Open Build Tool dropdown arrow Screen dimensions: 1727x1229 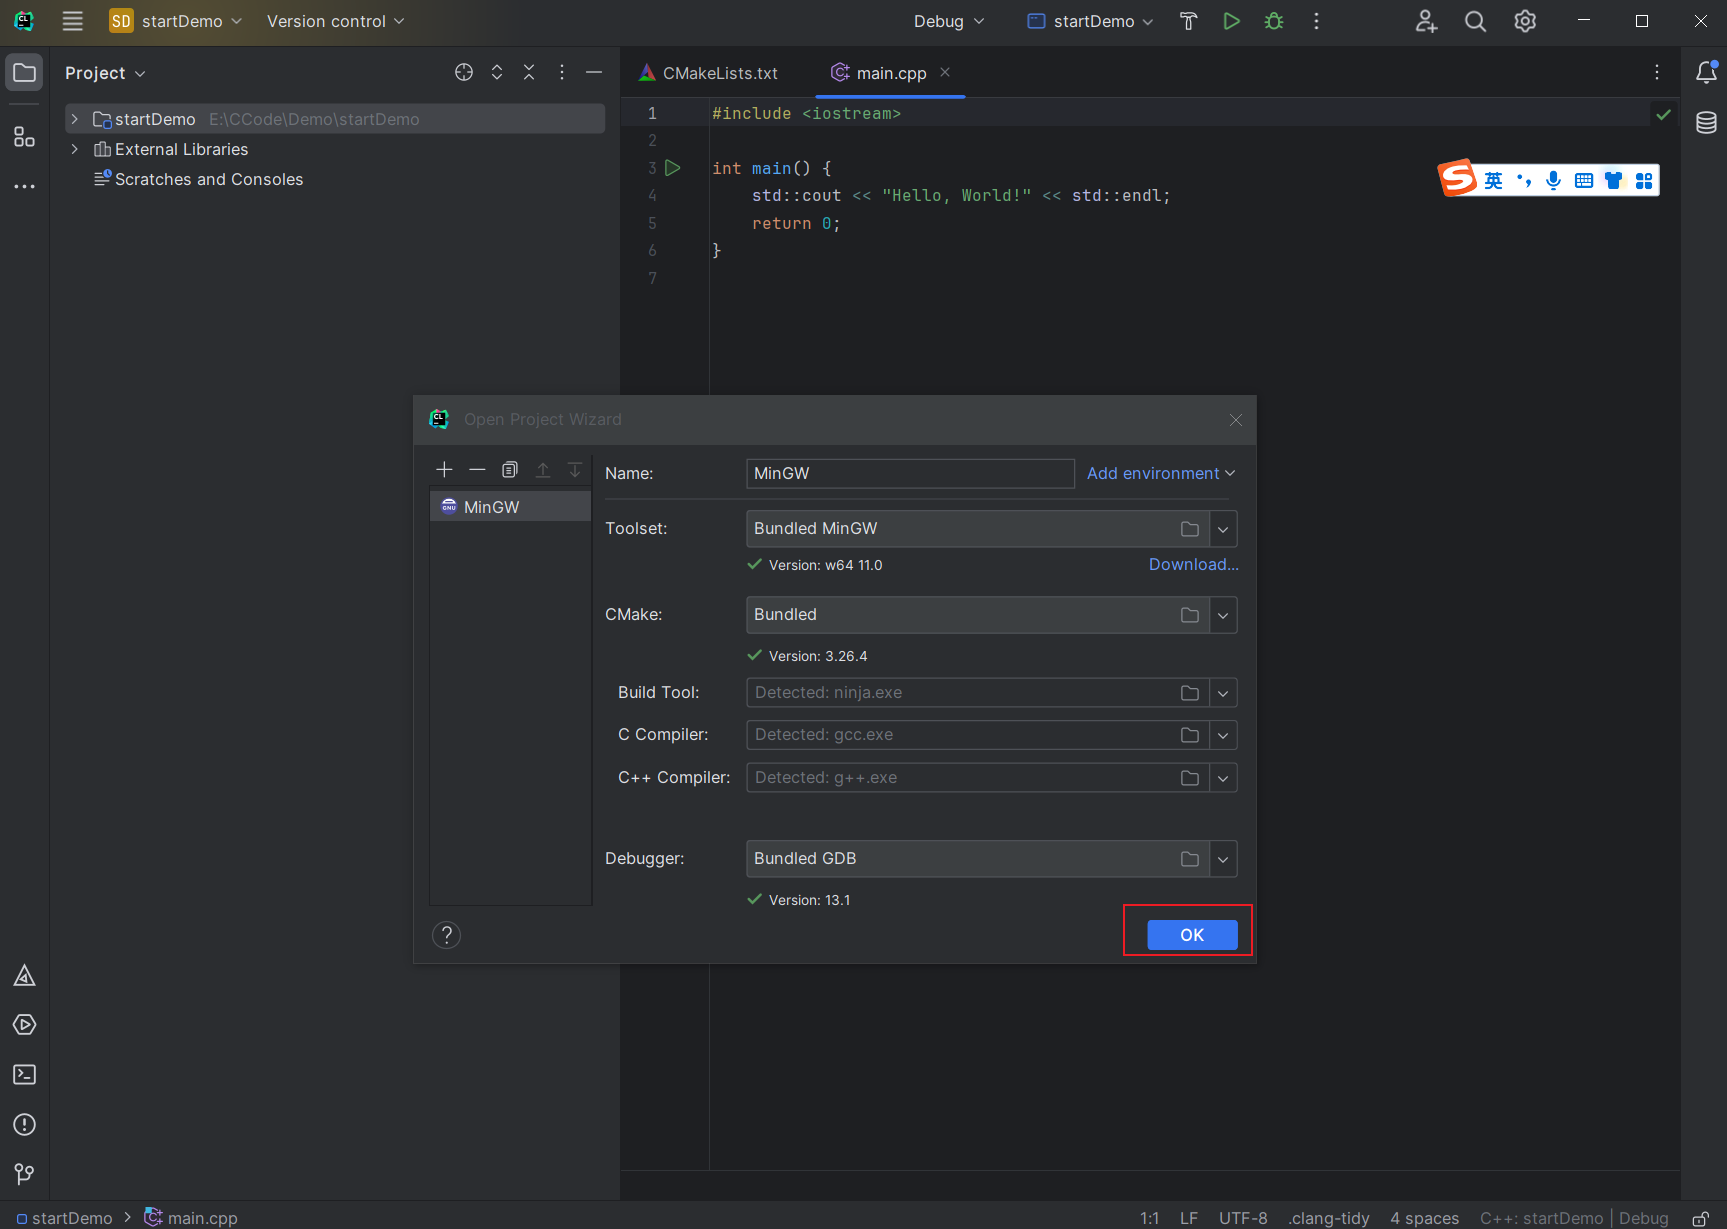pos(1223,693)
